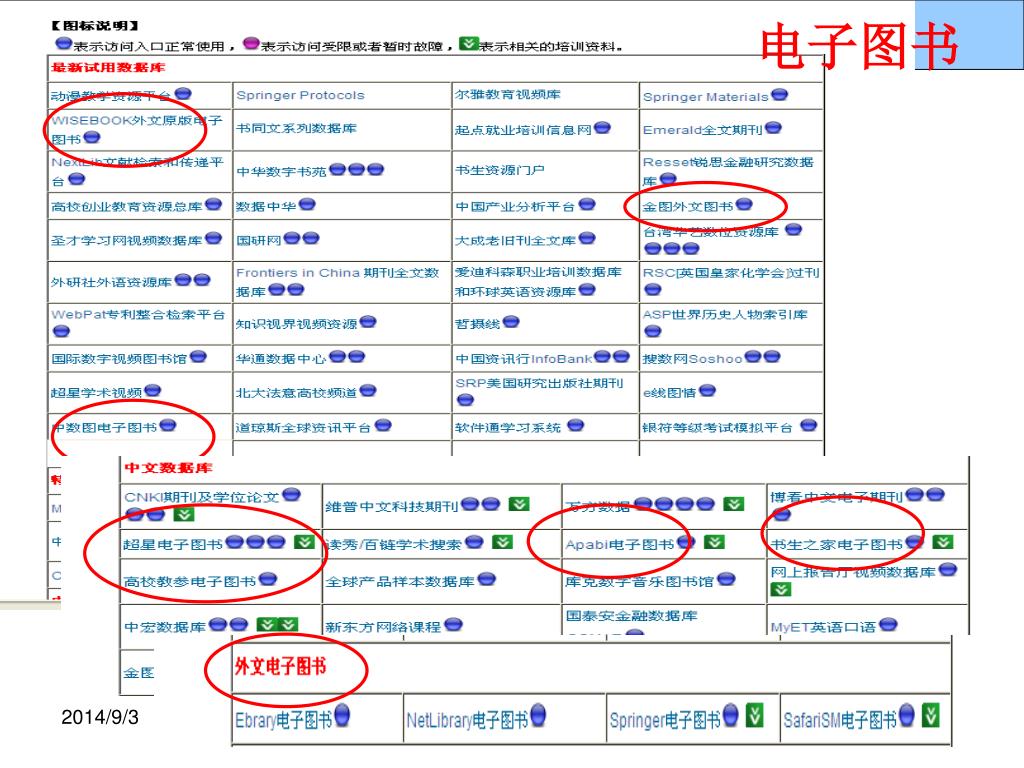Open the green training icon for Apabi电子图书

click(x=714, y=542)
